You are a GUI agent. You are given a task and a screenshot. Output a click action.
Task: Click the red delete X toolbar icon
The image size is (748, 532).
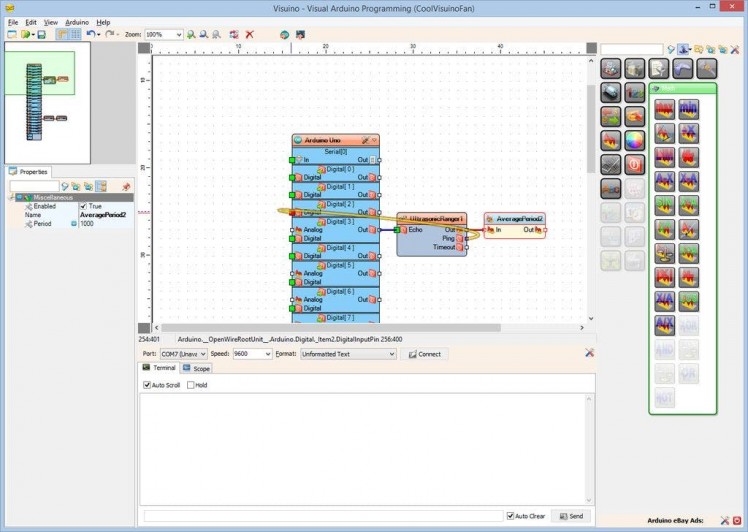250,34
